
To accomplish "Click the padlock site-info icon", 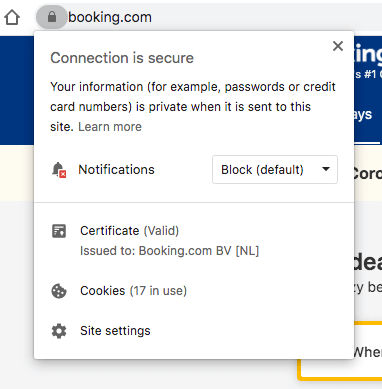I will pyautogui.click(x=52, y=17).
